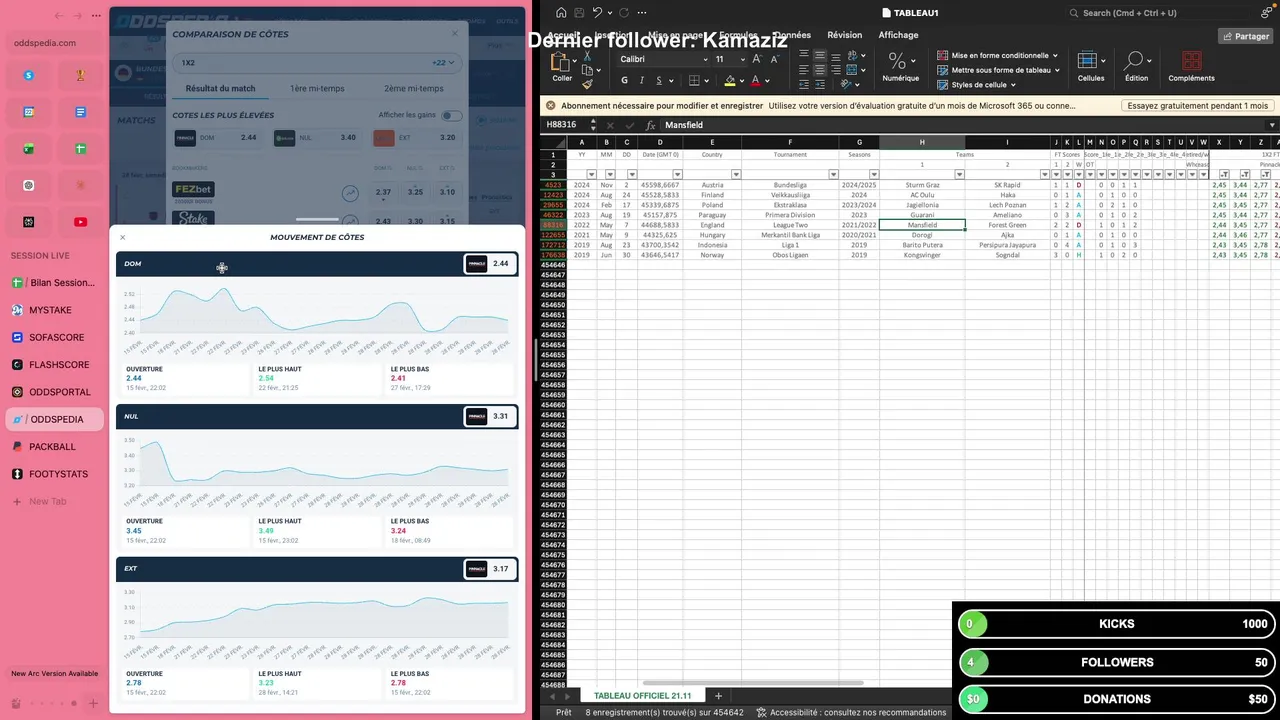Click Essayez gratuitement pendant 1 mois
Image resolution: width=1280 pixels, height=720 pixels.
pos(1198,105)
